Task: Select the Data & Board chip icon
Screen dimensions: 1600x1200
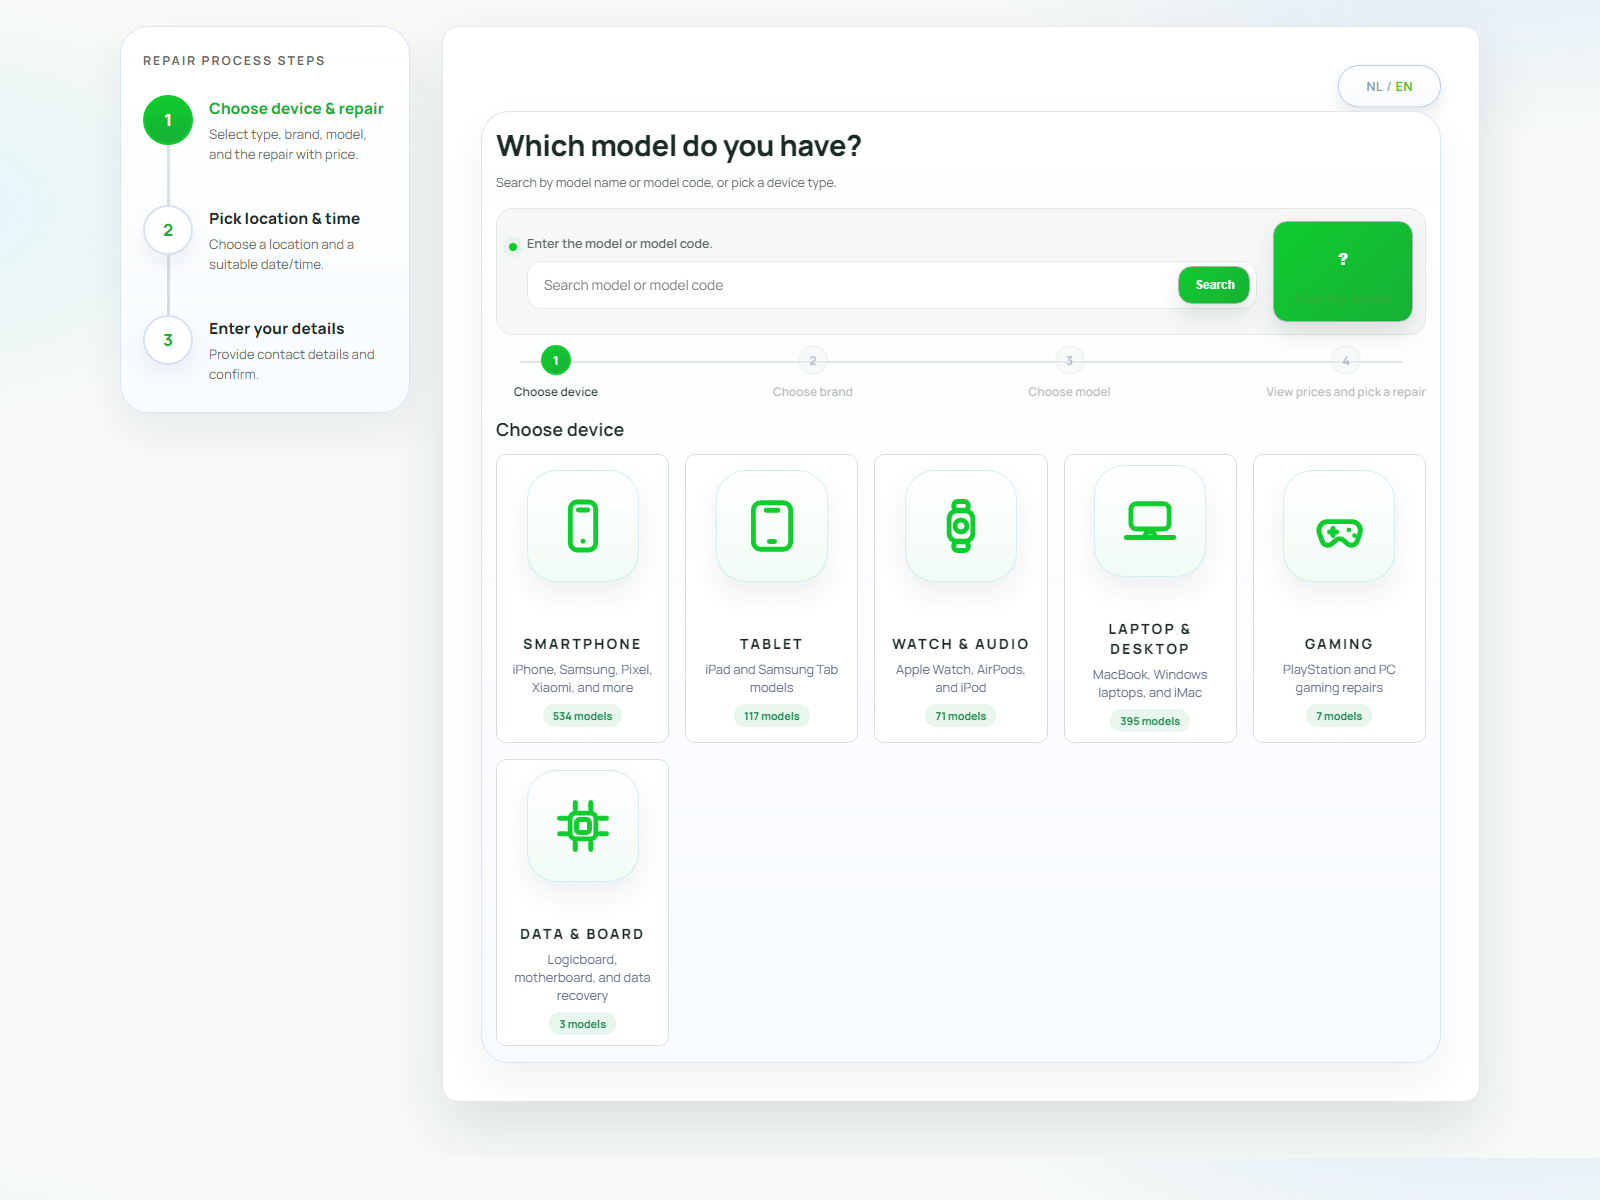Action: (582, 826)
